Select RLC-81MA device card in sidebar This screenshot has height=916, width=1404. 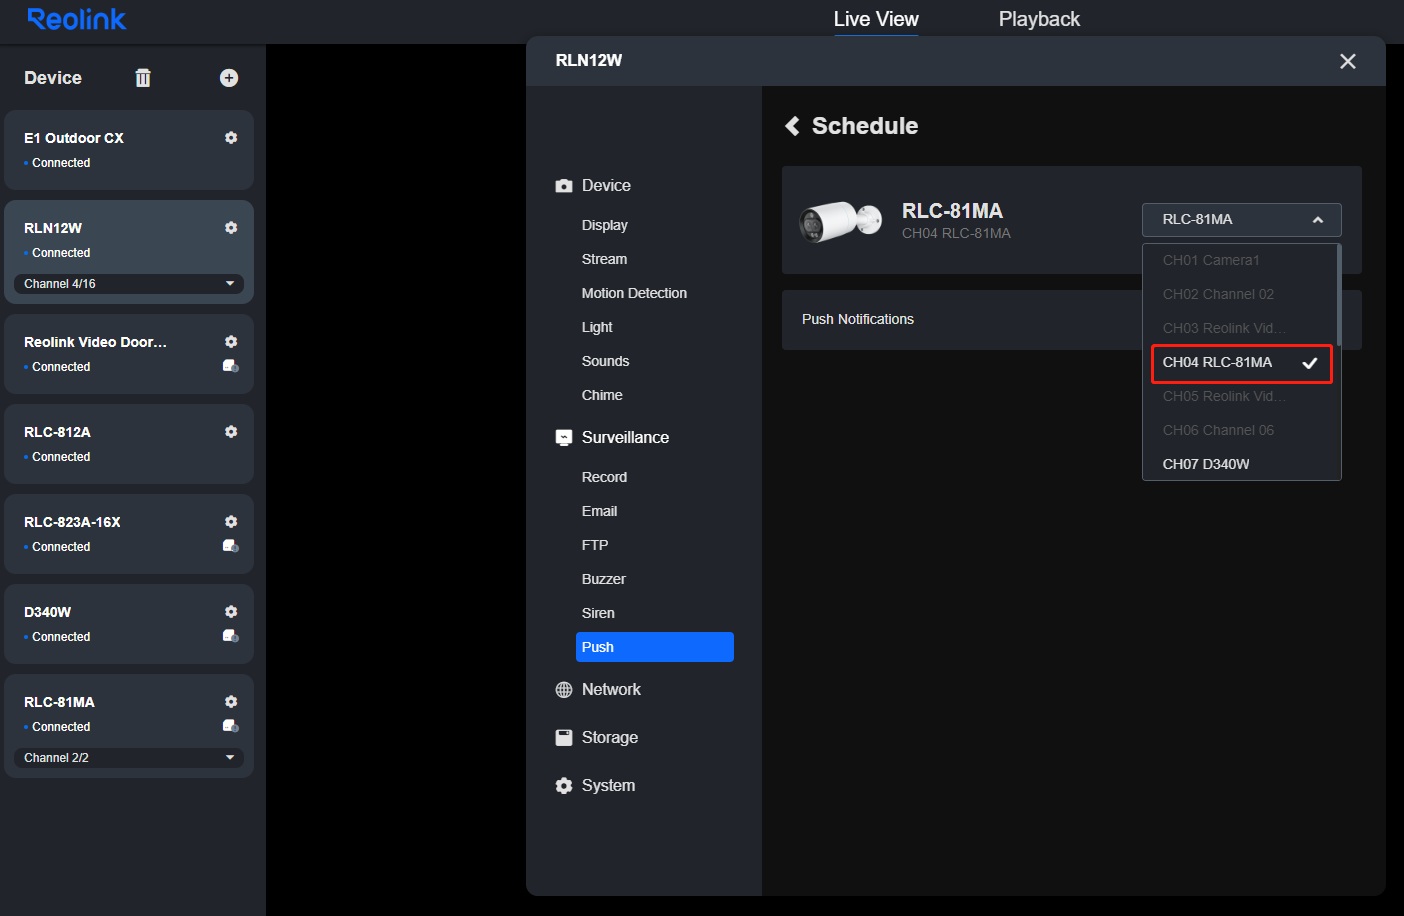click(129, 726)
